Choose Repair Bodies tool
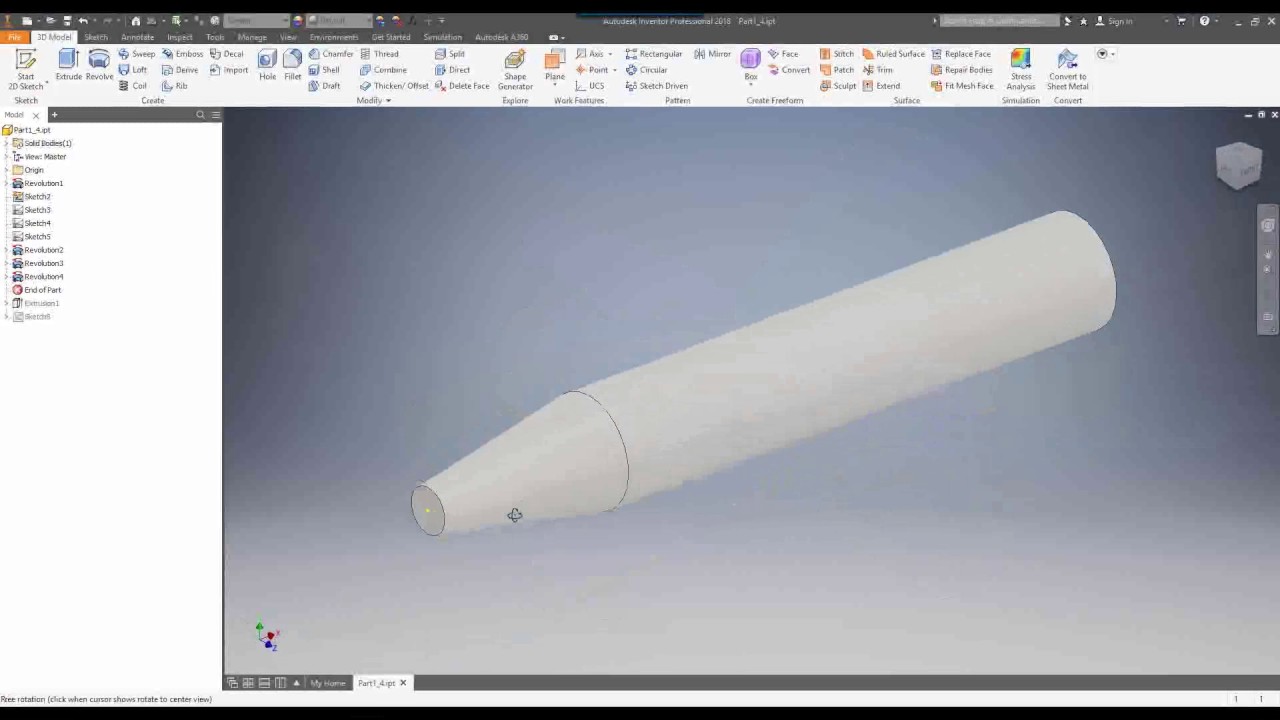The image size is (1280, 720). tap(961, 70)
